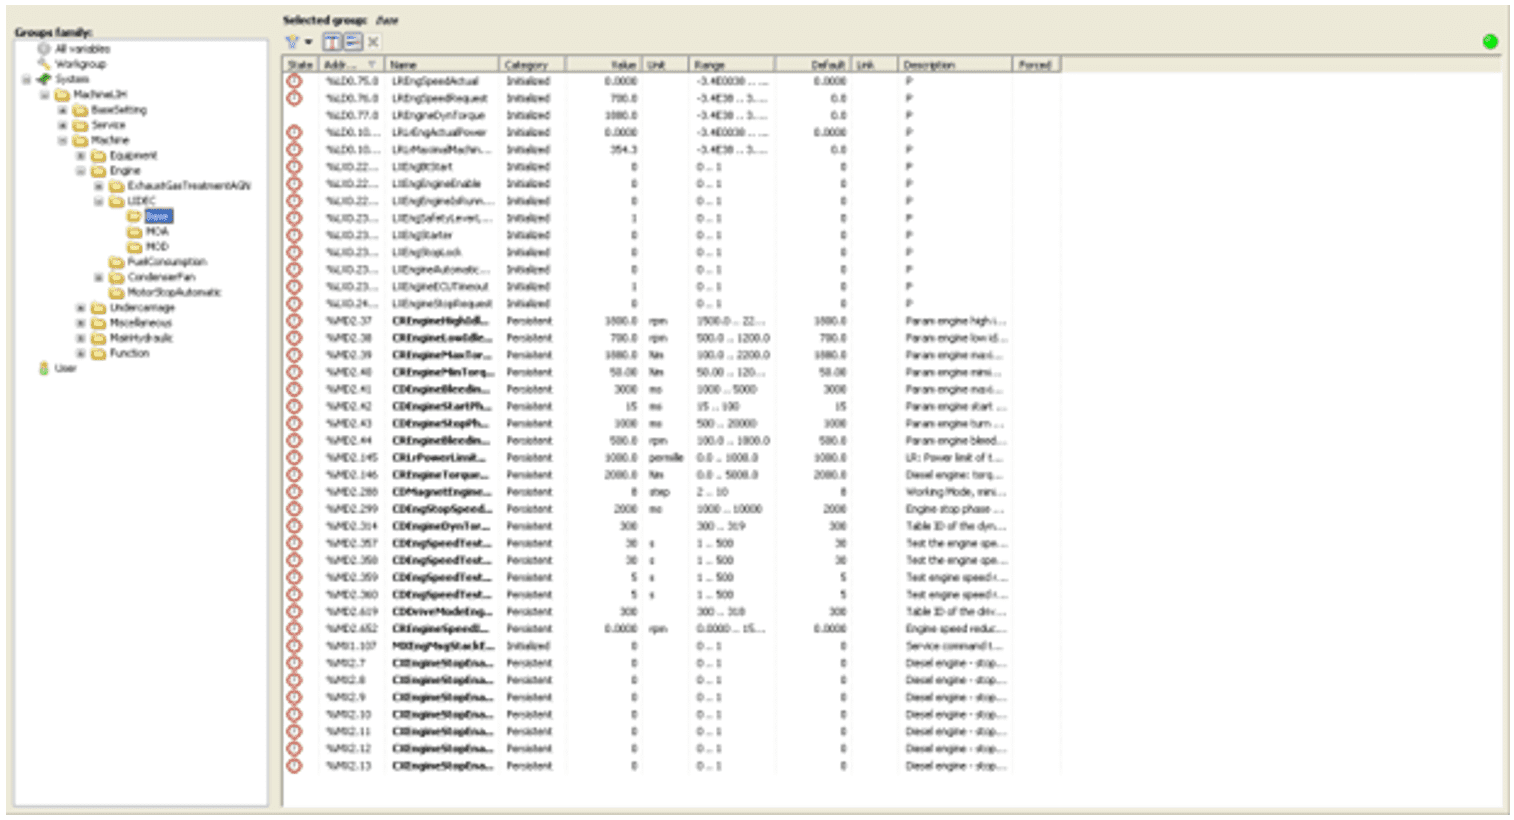Expand the BaseSetting folder node
Image resolution: width=1514 pixels, height=820 pixels.
click(63, 110)
